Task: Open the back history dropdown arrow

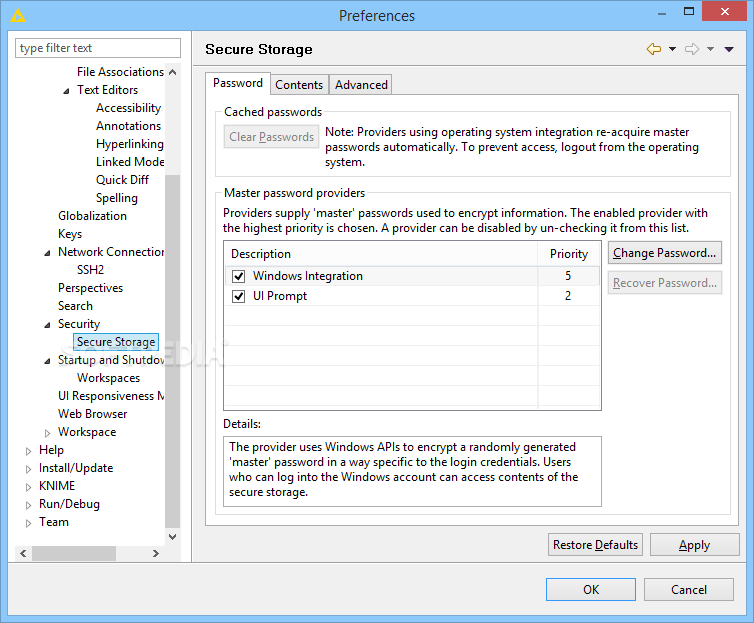Action: pos(672,49)
